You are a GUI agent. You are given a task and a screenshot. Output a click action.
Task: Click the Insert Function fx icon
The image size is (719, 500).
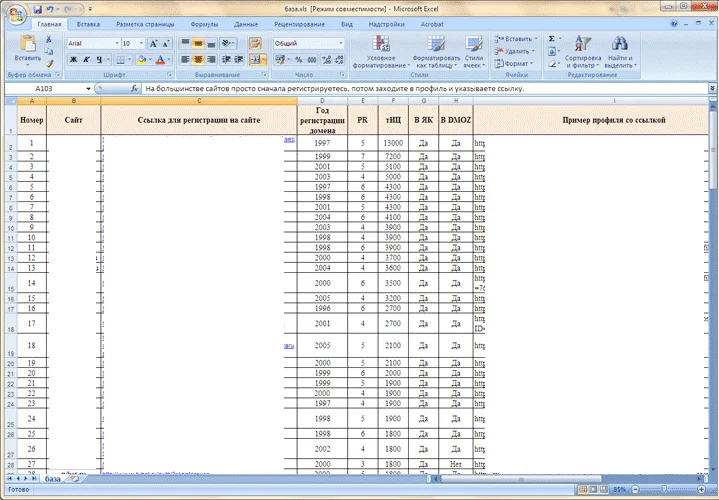pos(134,89)
